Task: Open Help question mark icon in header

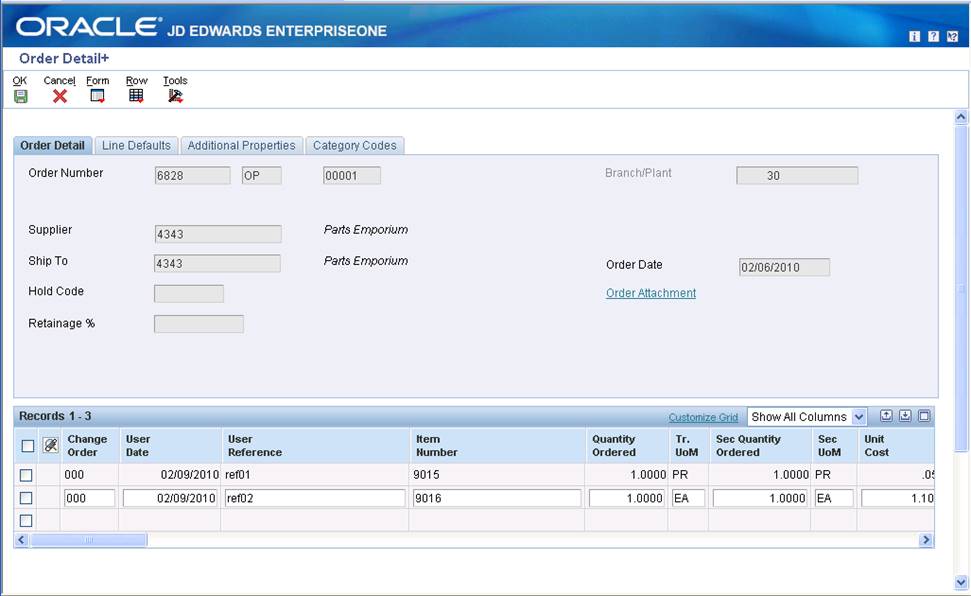Action: 933,37
